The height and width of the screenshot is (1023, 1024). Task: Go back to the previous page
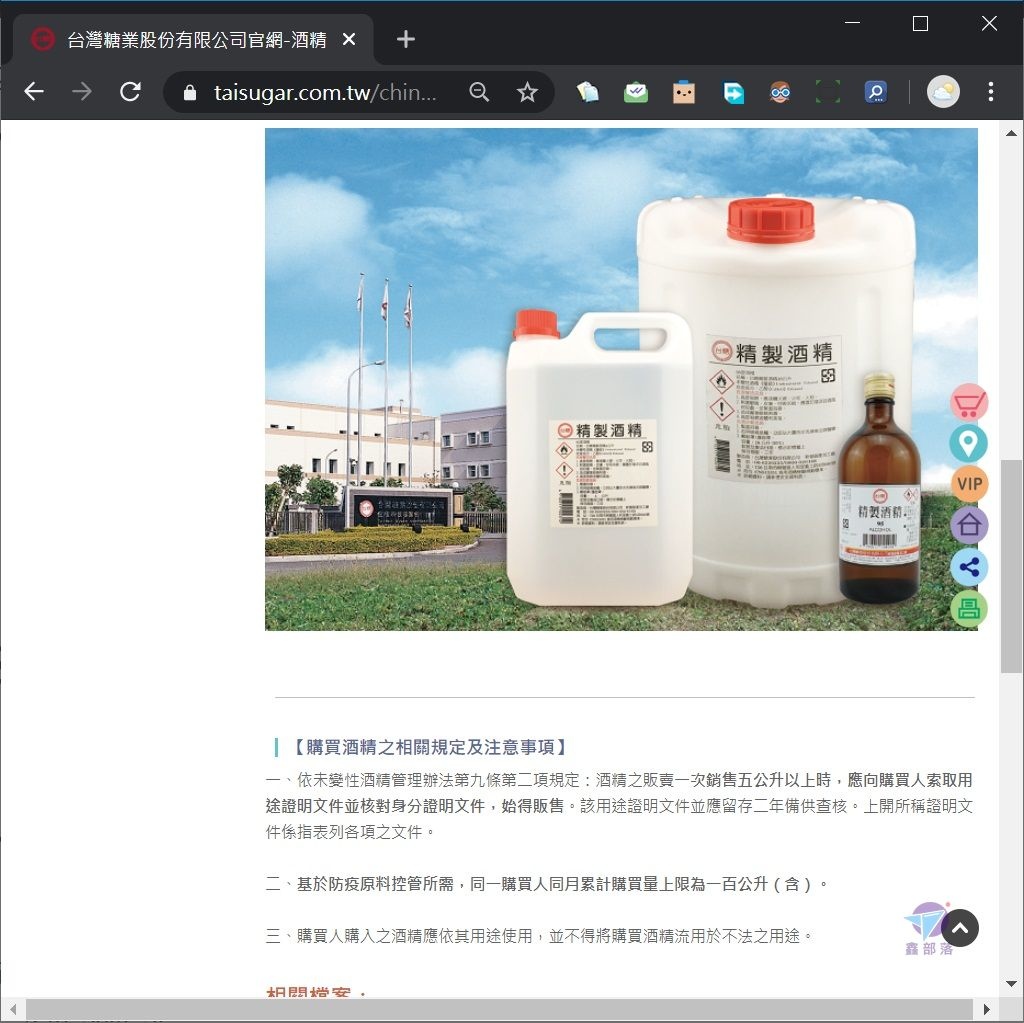click(x=34, y=92)
